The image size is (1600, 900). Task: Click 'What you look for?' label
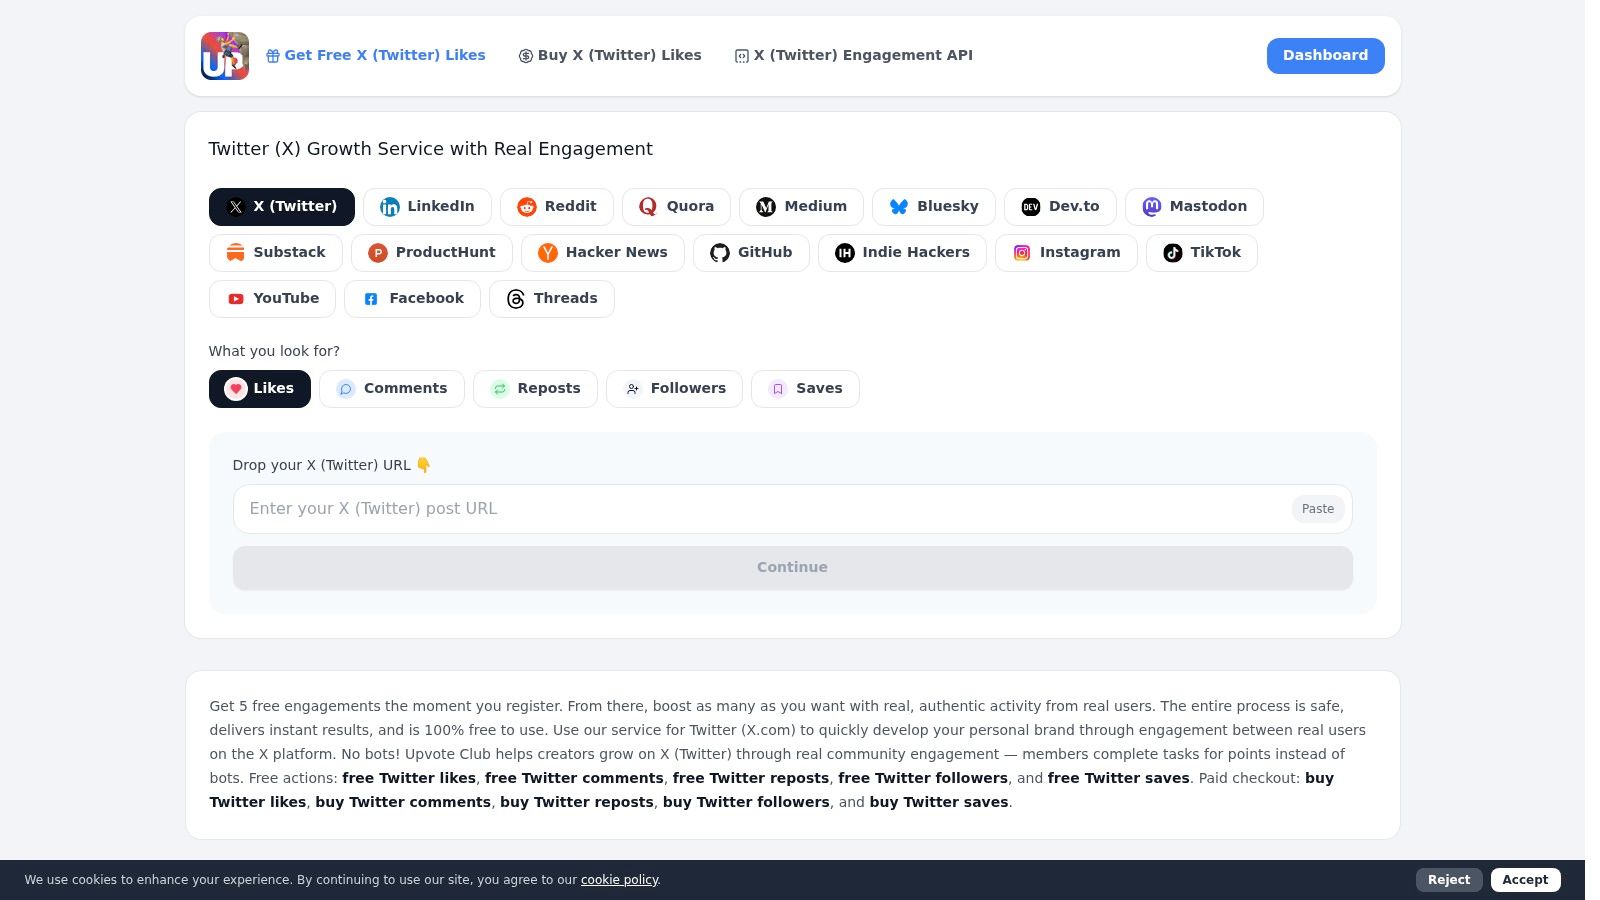(x=274, y=351)
